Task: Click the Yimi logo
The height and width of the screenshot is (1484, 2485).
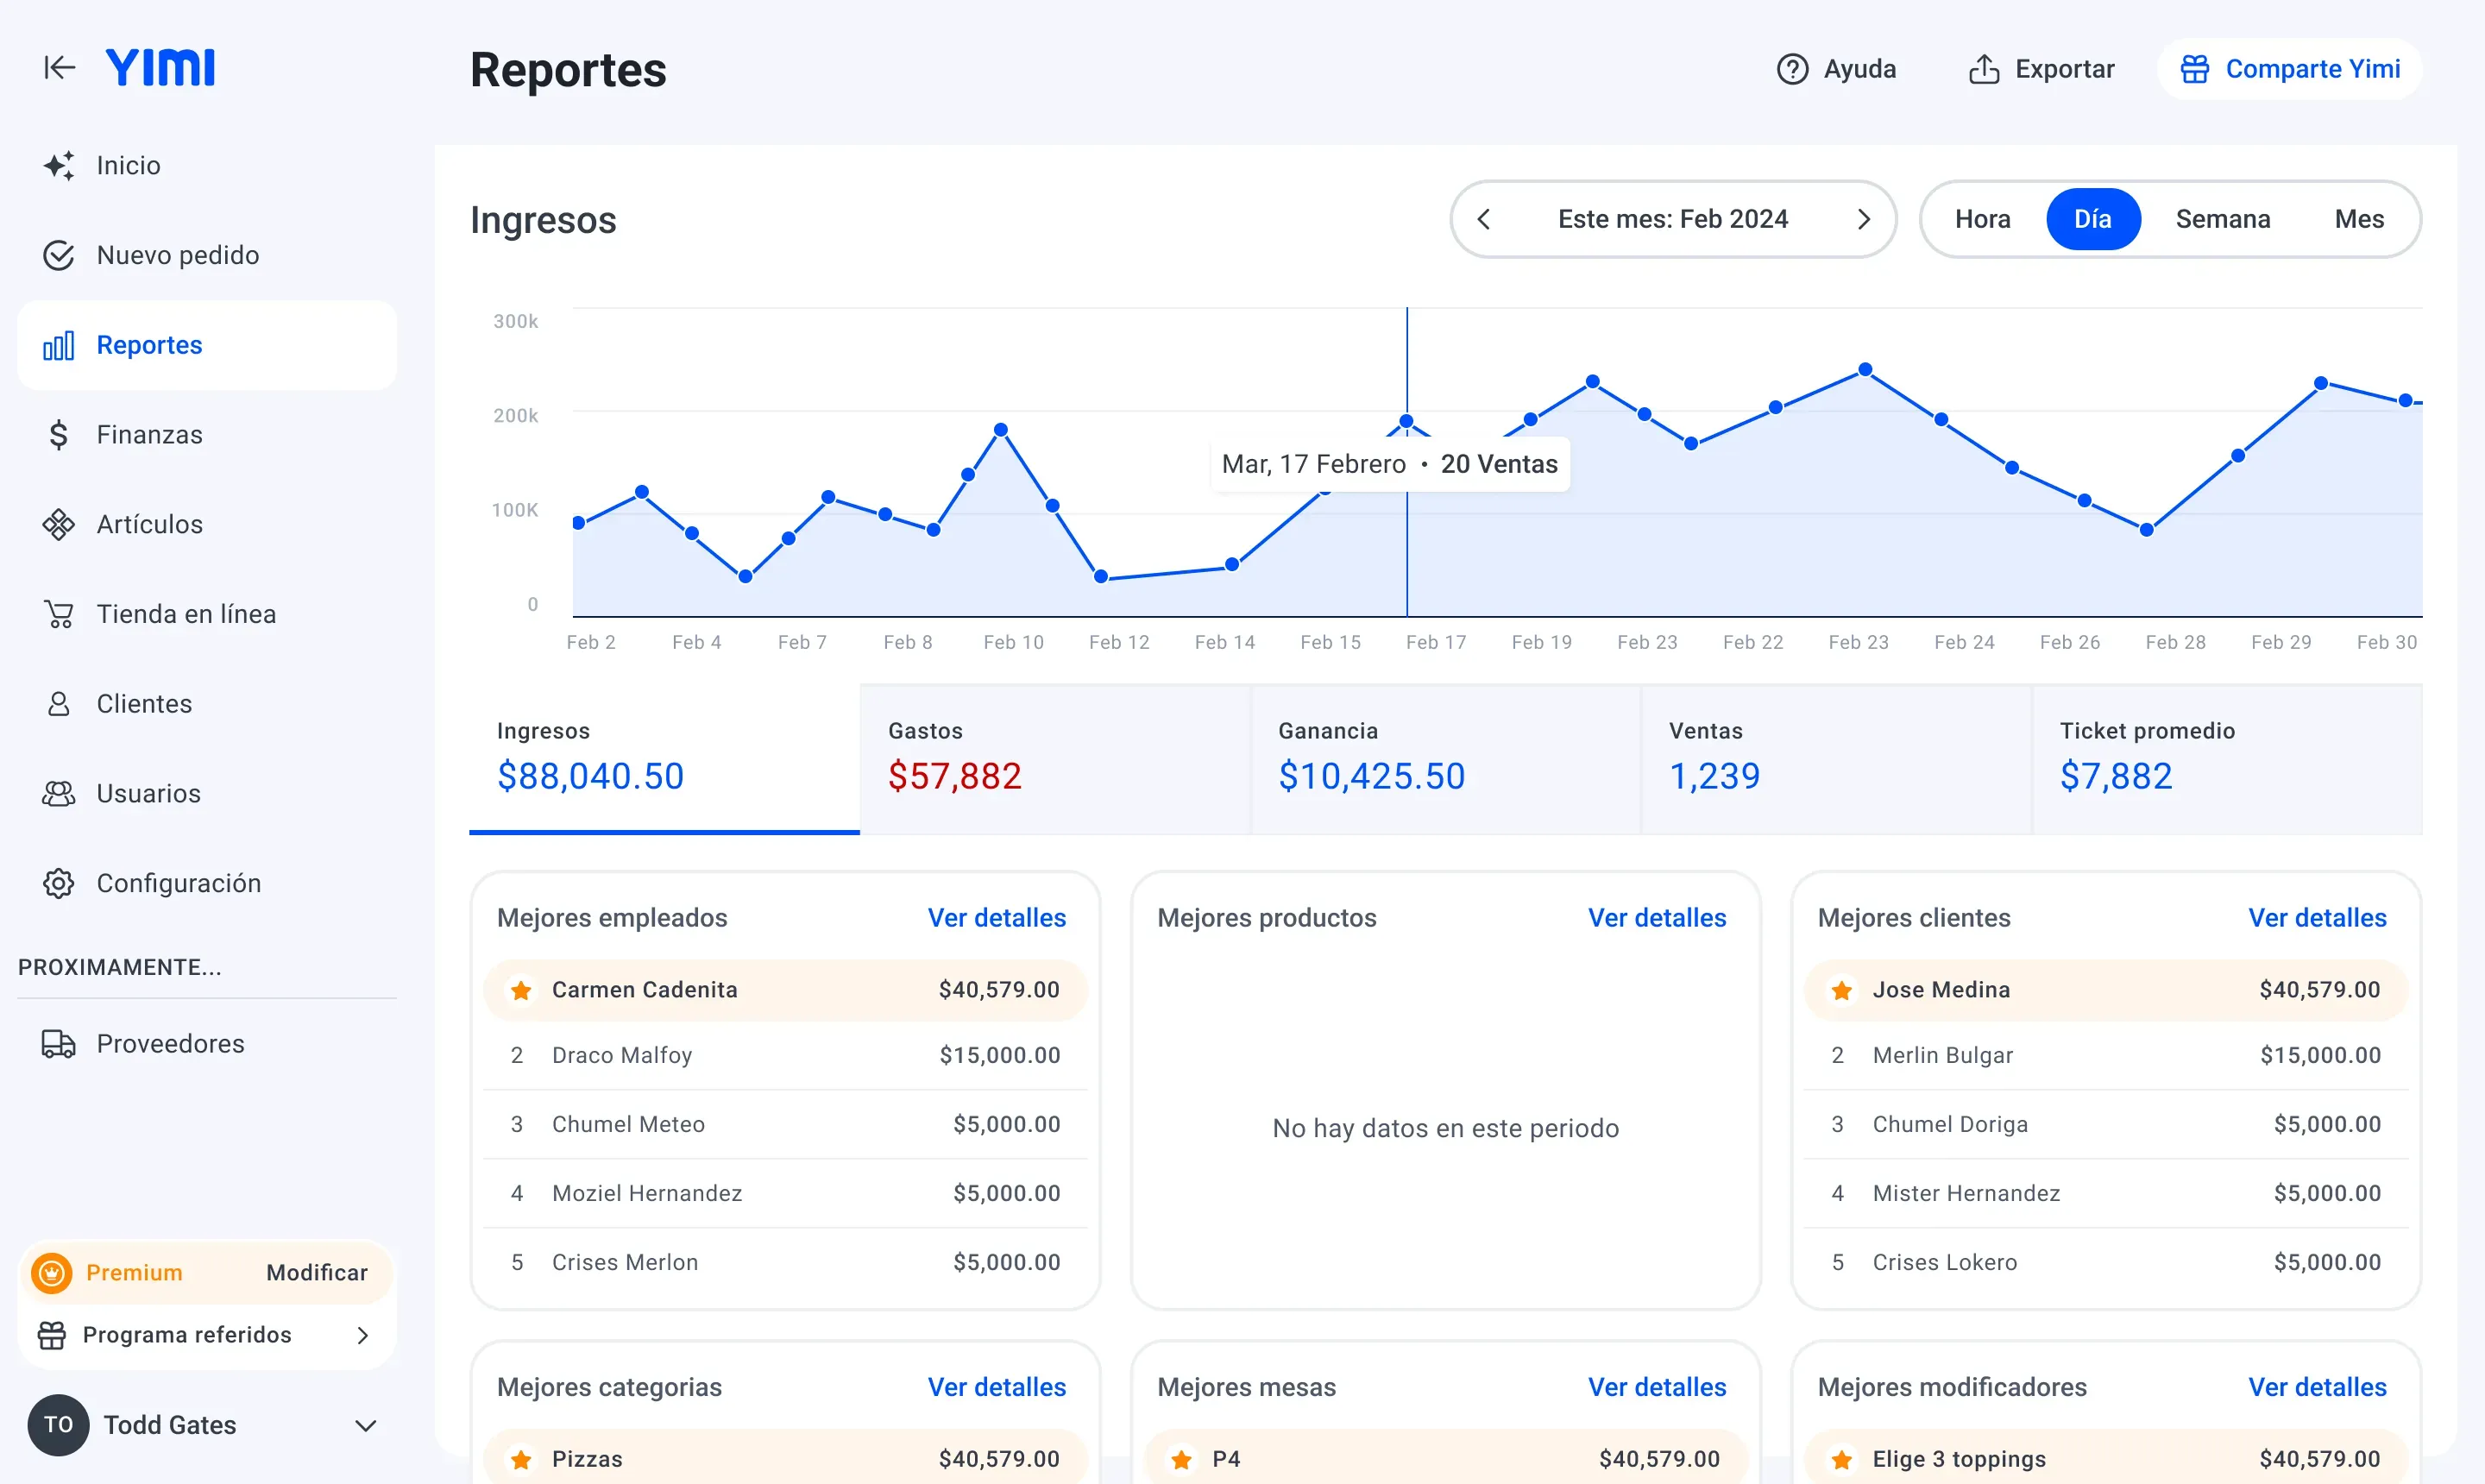Action: [x=160, y=68]
